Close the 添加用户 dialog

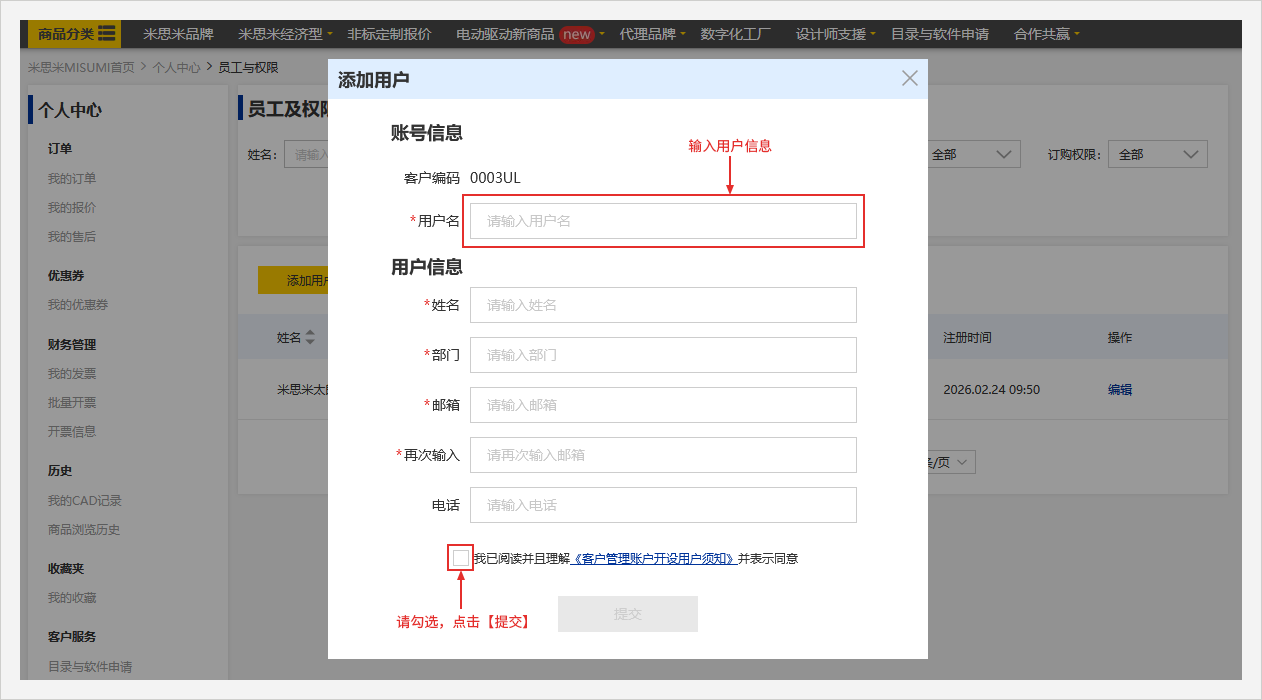[909, 78]
